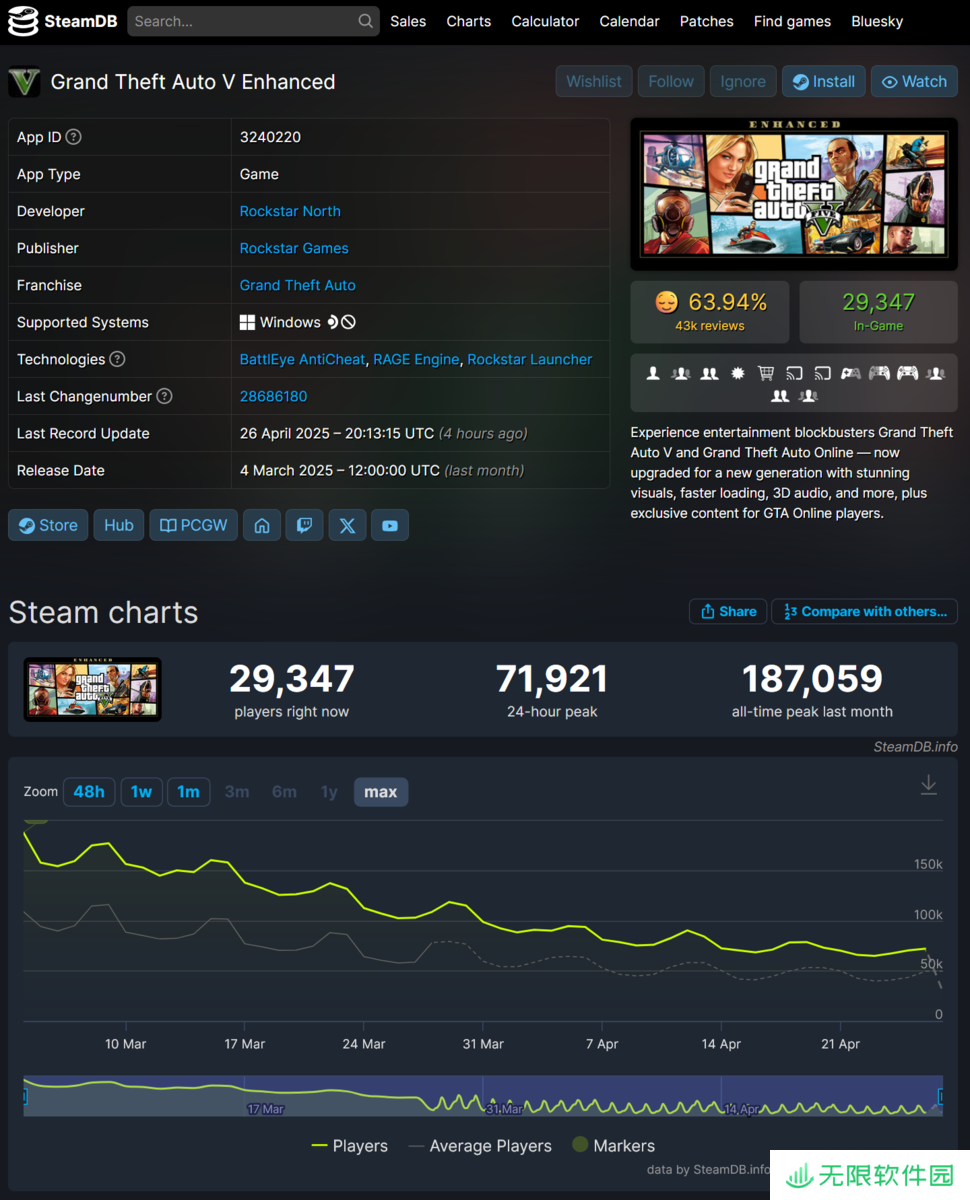This screenshot has height=1200, width=970.
Task: Set chart zoom to max
Action: pyautogui.click(x=380, y=792)
